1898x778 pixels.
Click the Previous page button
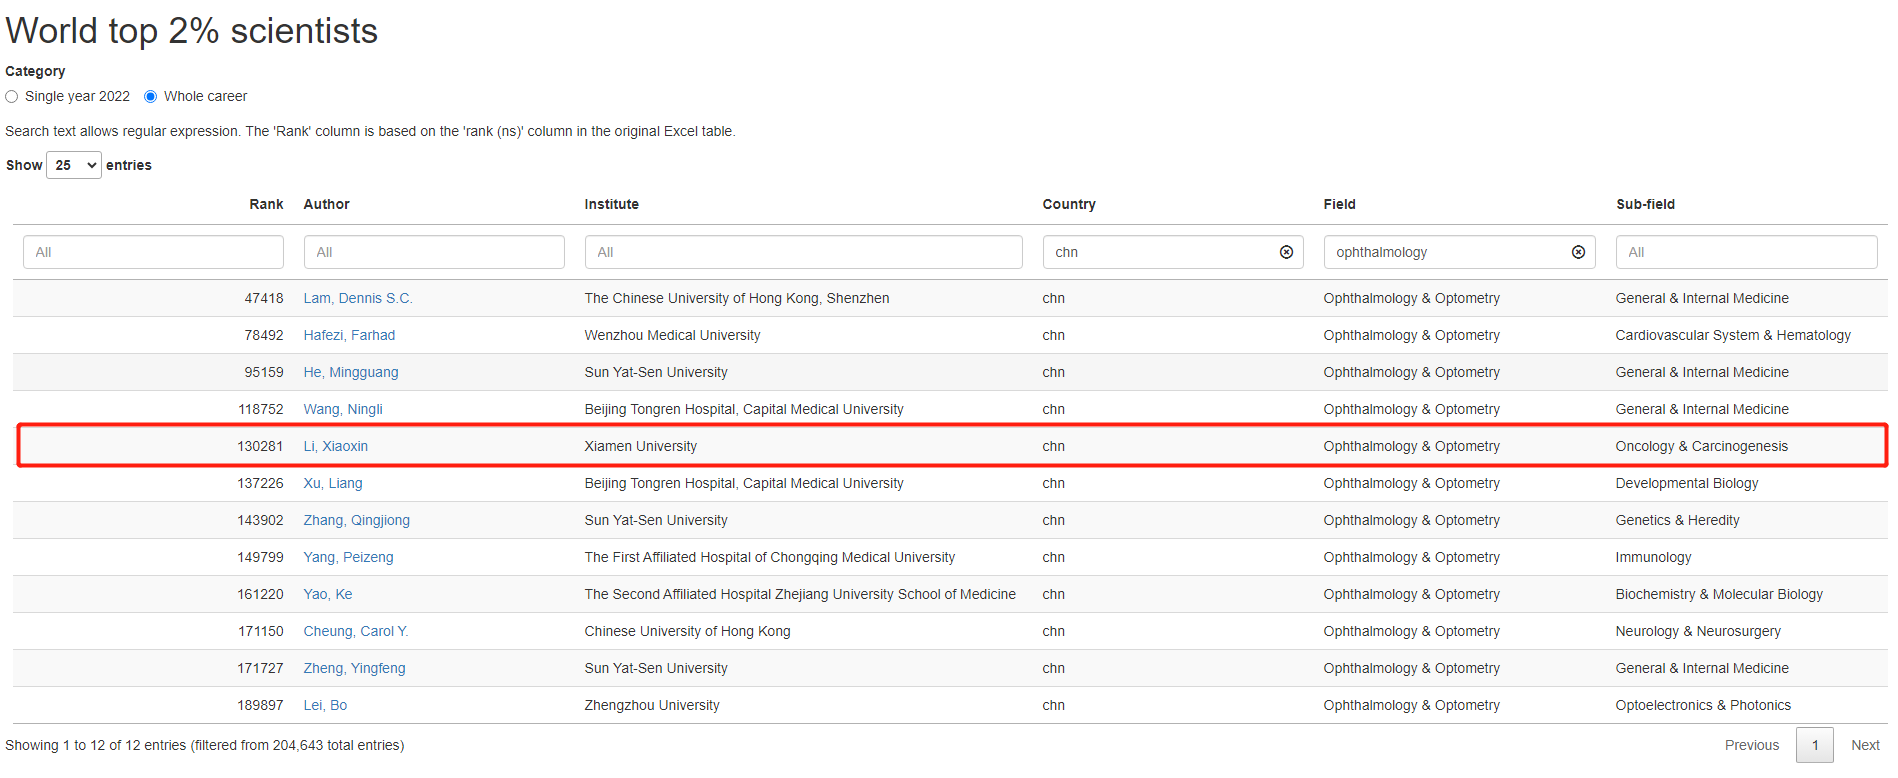(1751, 745)
